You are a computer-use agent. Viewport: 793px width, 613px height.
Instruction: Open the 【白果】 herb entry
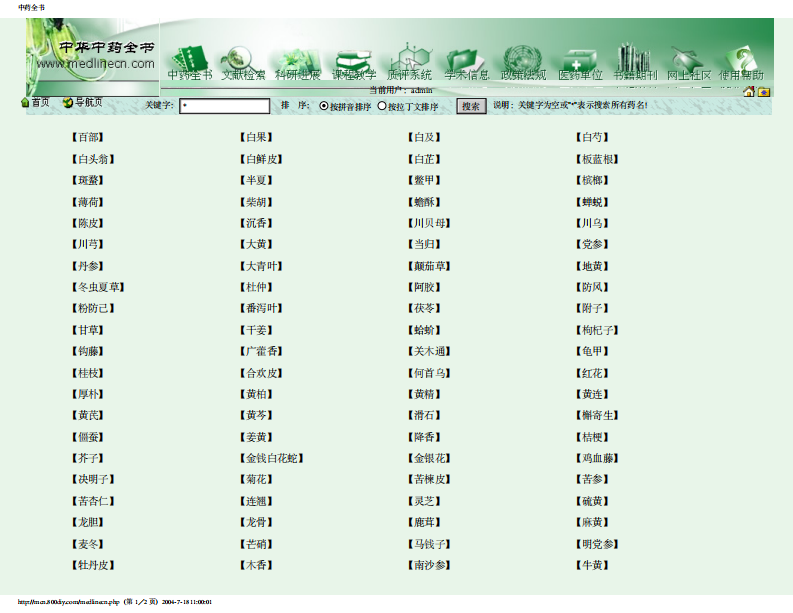coord(256,137)
